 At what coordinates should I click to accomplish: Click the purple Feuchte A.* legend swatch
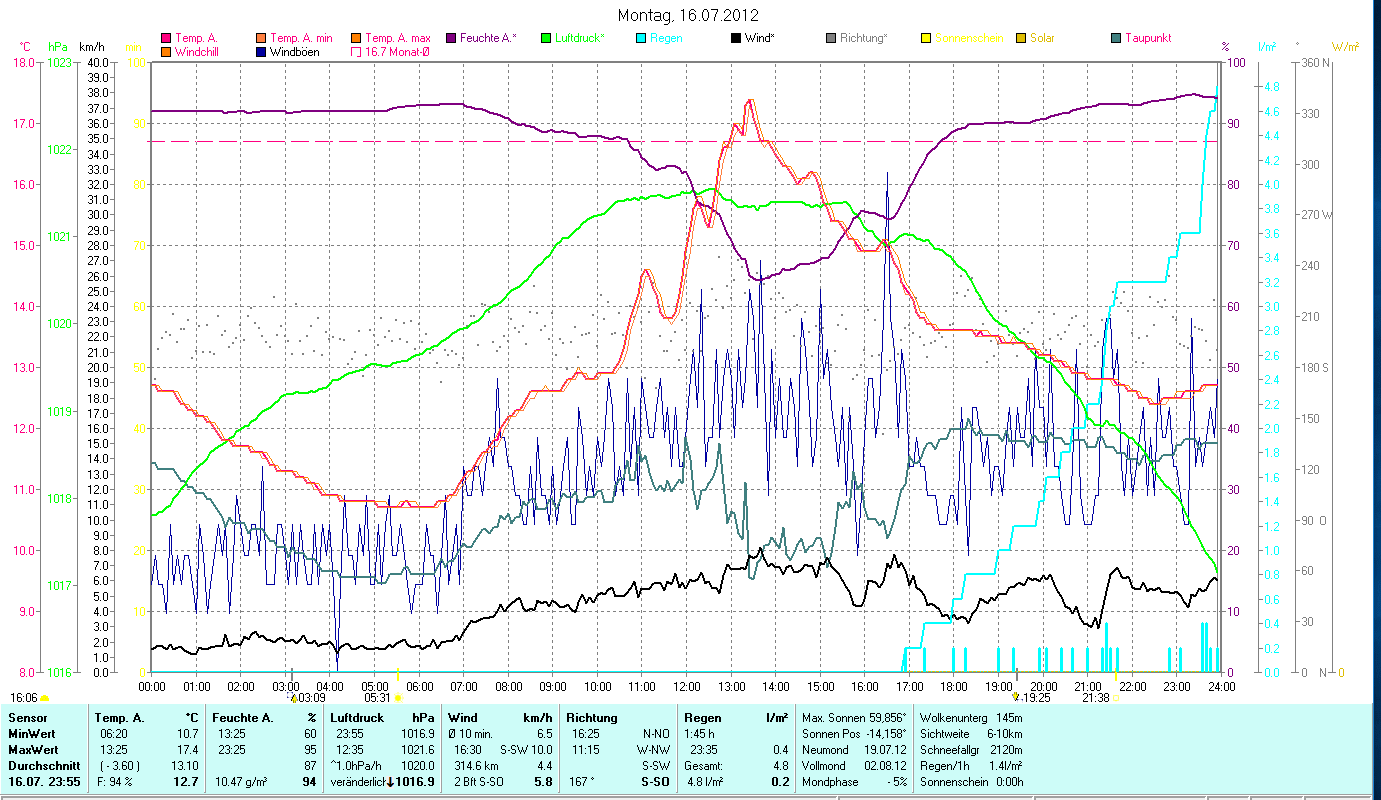pyautogui.click(x=450, y=38)
